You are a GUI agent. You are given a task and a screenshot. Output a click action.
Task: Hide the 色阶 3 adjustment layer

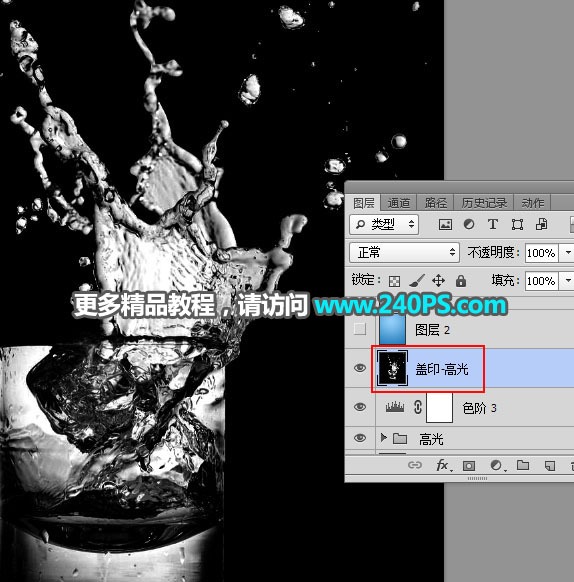360,407
